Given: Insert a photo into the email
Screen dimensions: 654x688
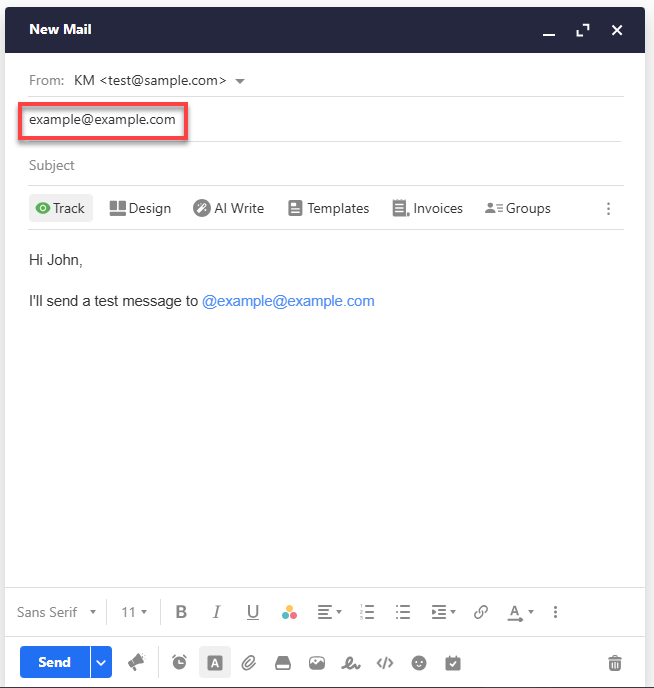Looking at the screenshot, I should [317, 663].
